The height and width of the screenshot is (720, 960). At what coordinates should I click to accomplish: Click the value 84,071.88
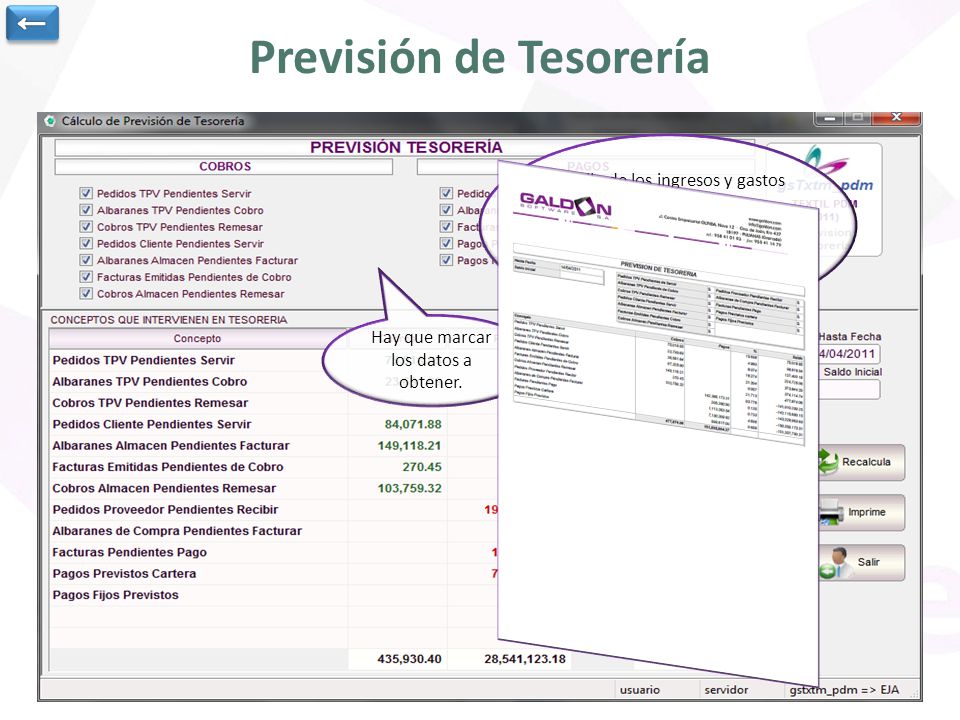[413, 424]
